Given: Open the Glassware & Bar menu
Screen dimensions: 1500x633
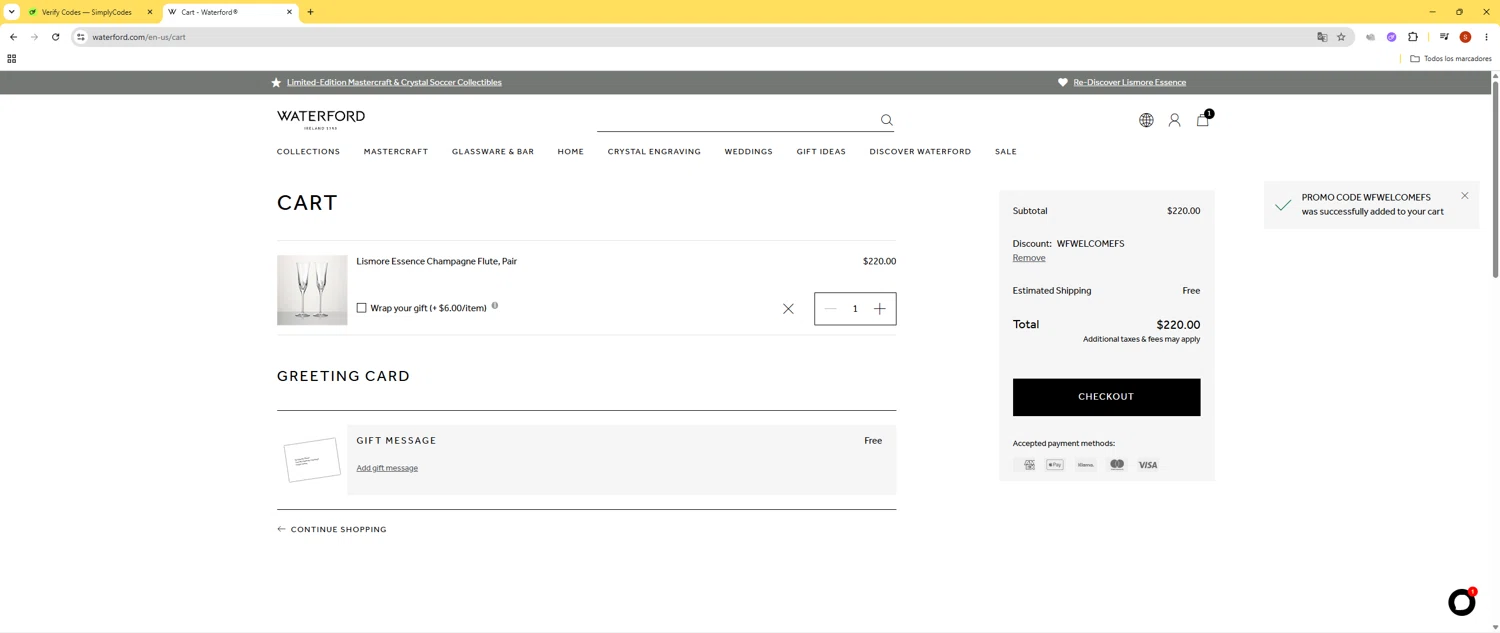Looking at the screenshot, I should pyautogui.click(x=493, y=152).
